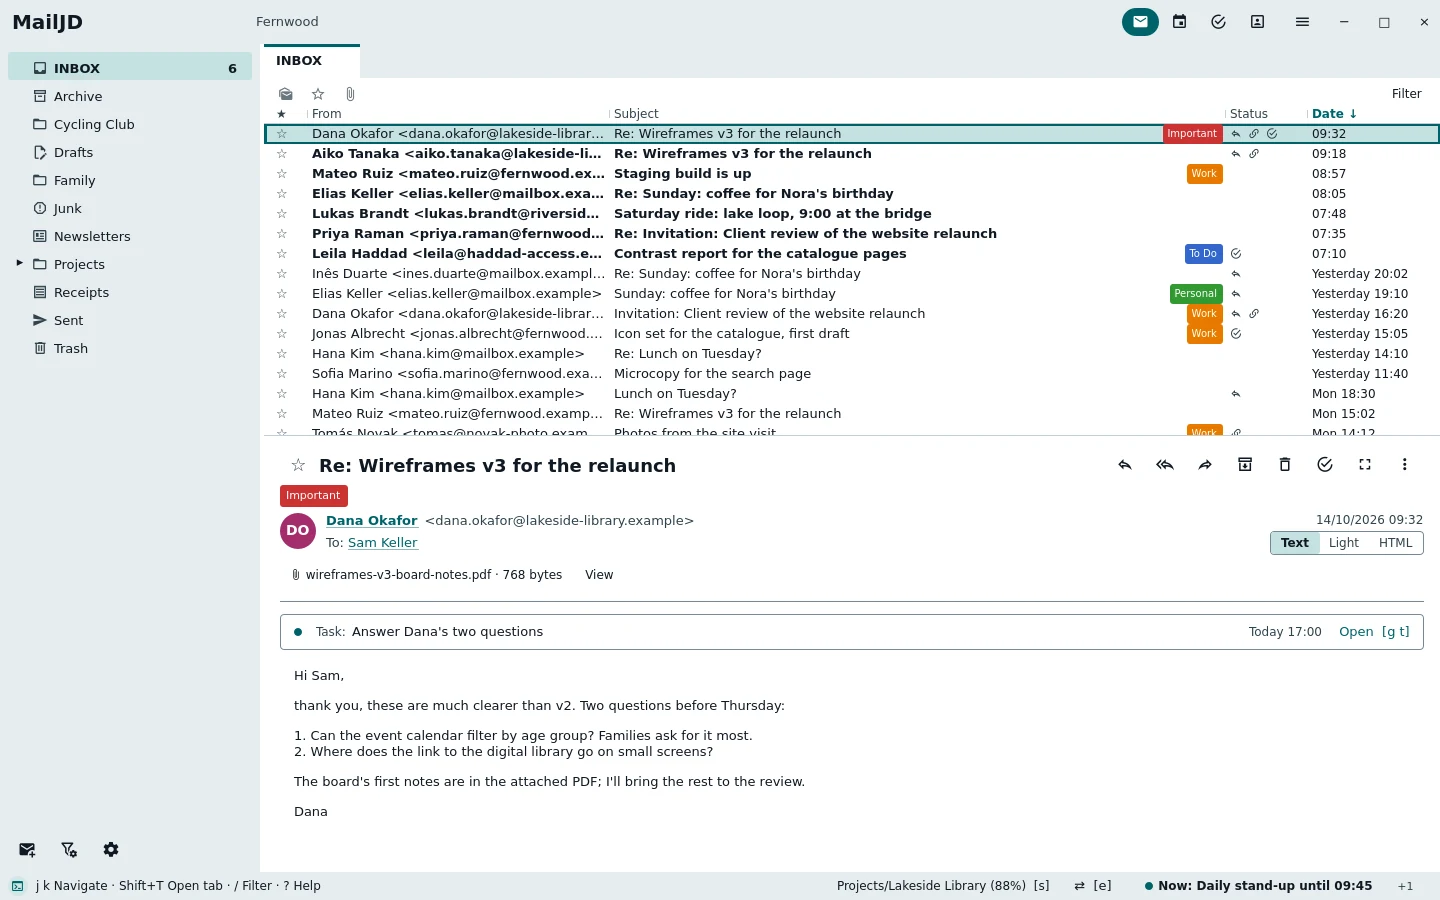Open the Tasks view icon in header
This screenshot has width=1440, height=900.
pyautogui.click(x=1218, y=22)
